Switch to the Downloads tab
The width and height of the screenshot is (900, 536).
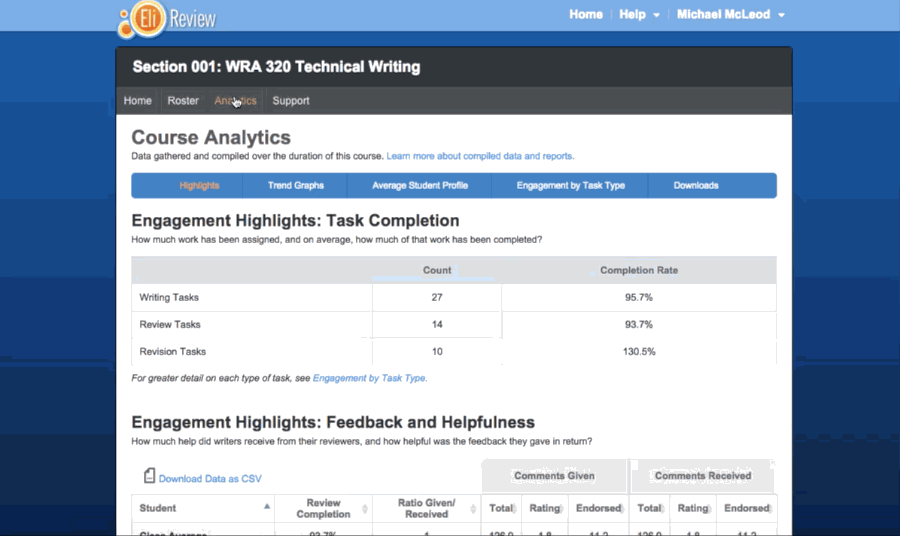click(x=696, y=185)
